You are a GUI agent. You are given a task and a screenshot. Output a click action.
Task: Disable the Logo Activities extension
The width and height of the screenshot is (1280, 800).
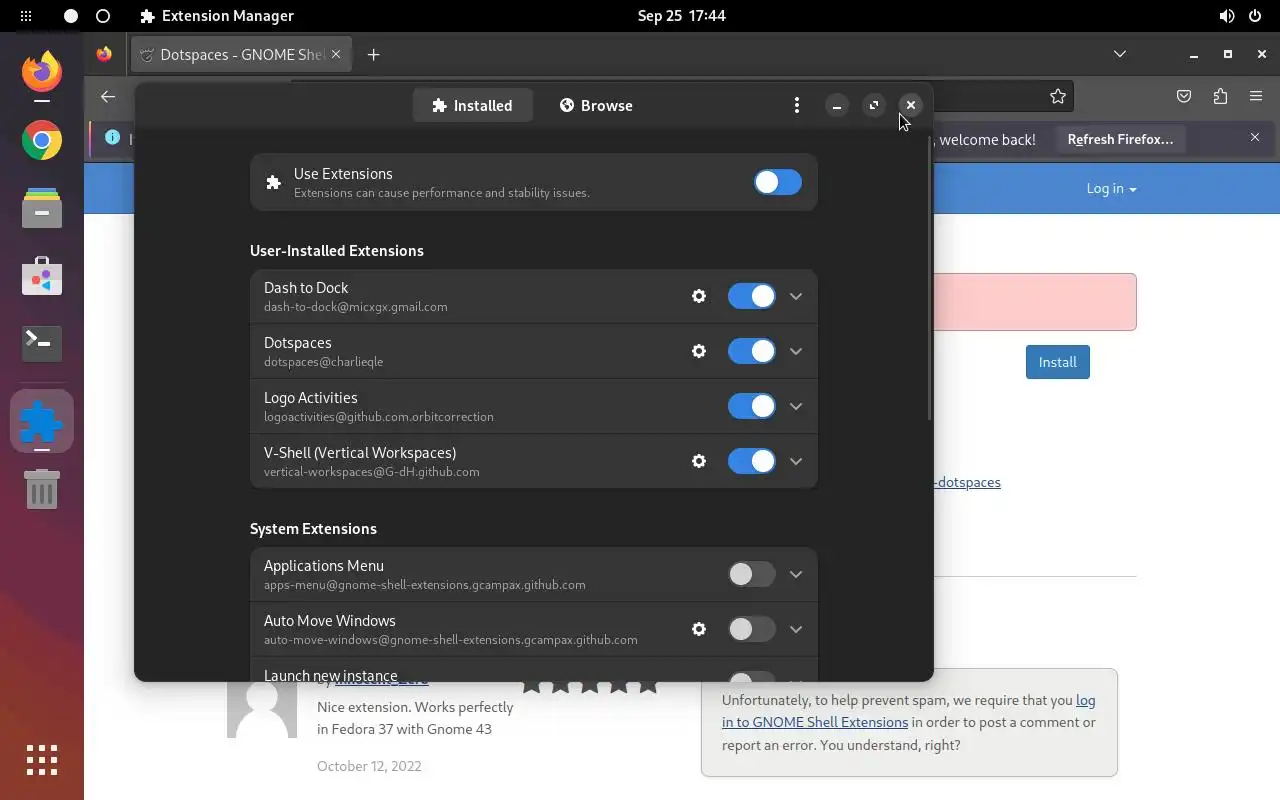751,406
